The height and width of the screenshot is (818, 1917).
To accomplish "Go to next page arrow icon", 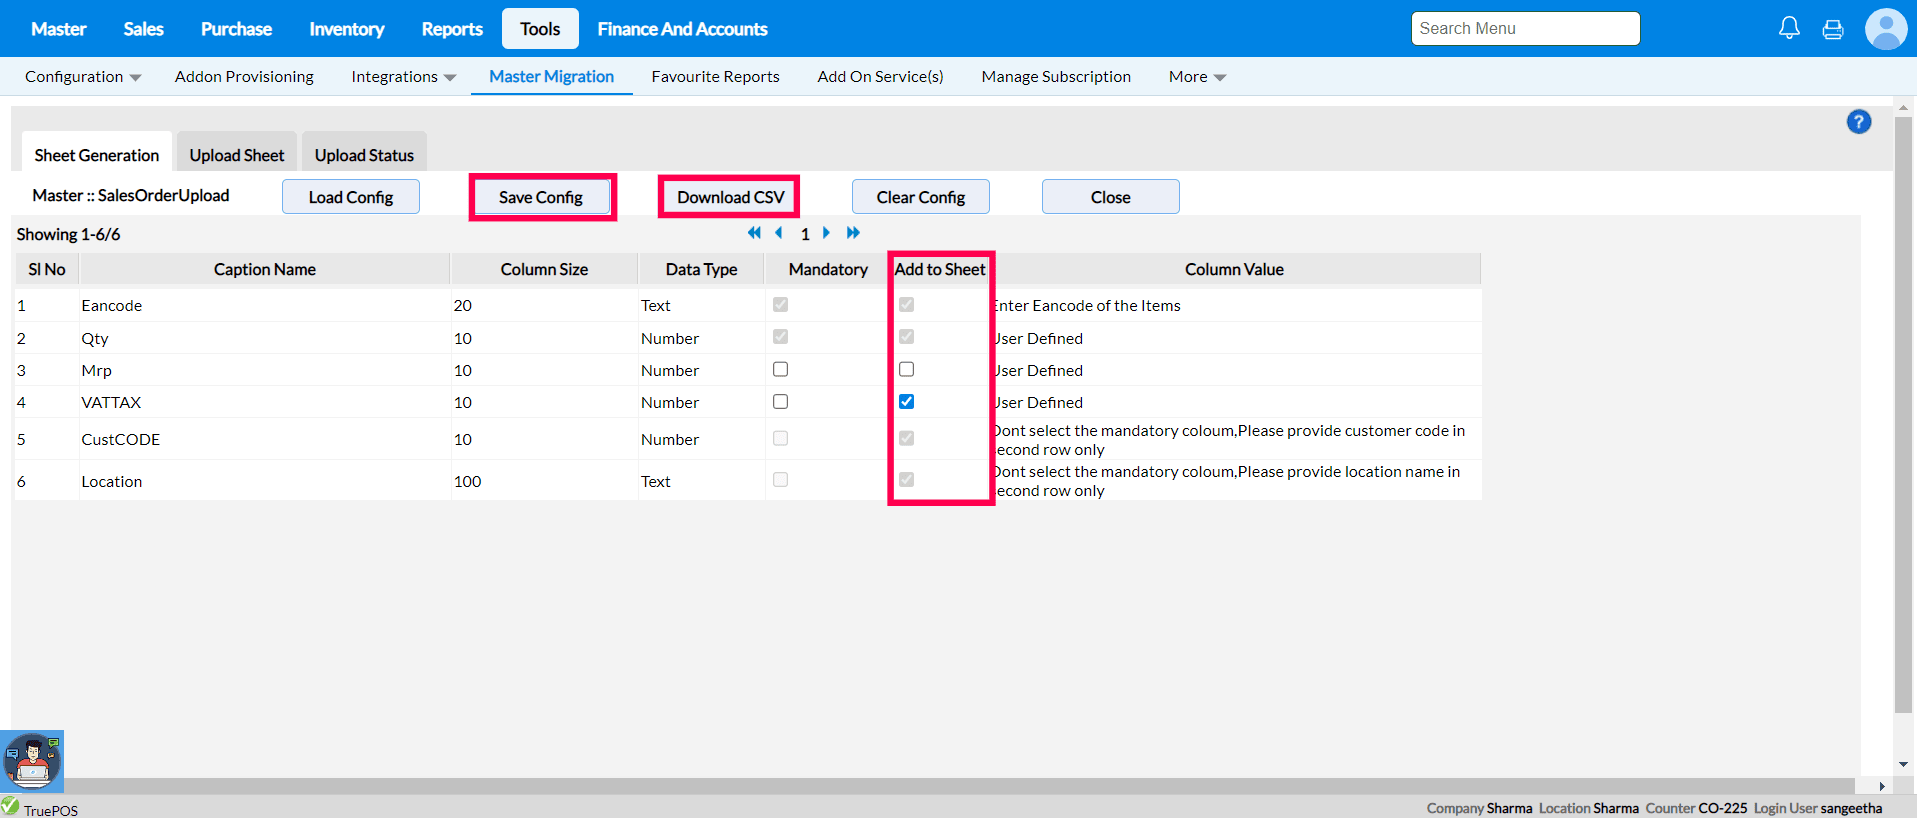I will [826, 233].
